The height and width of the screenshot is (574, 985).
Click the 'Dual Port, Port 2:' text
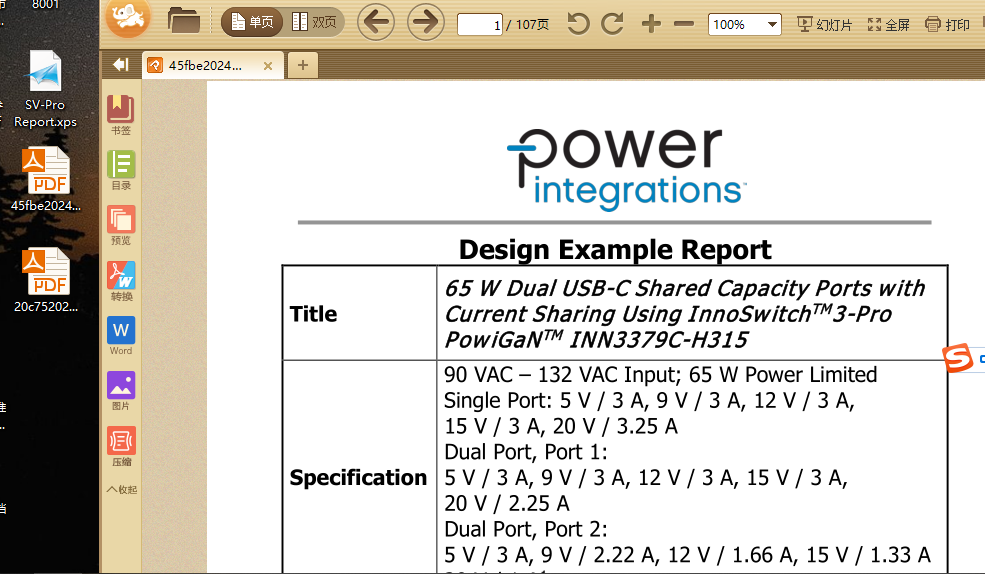(525, 529)
